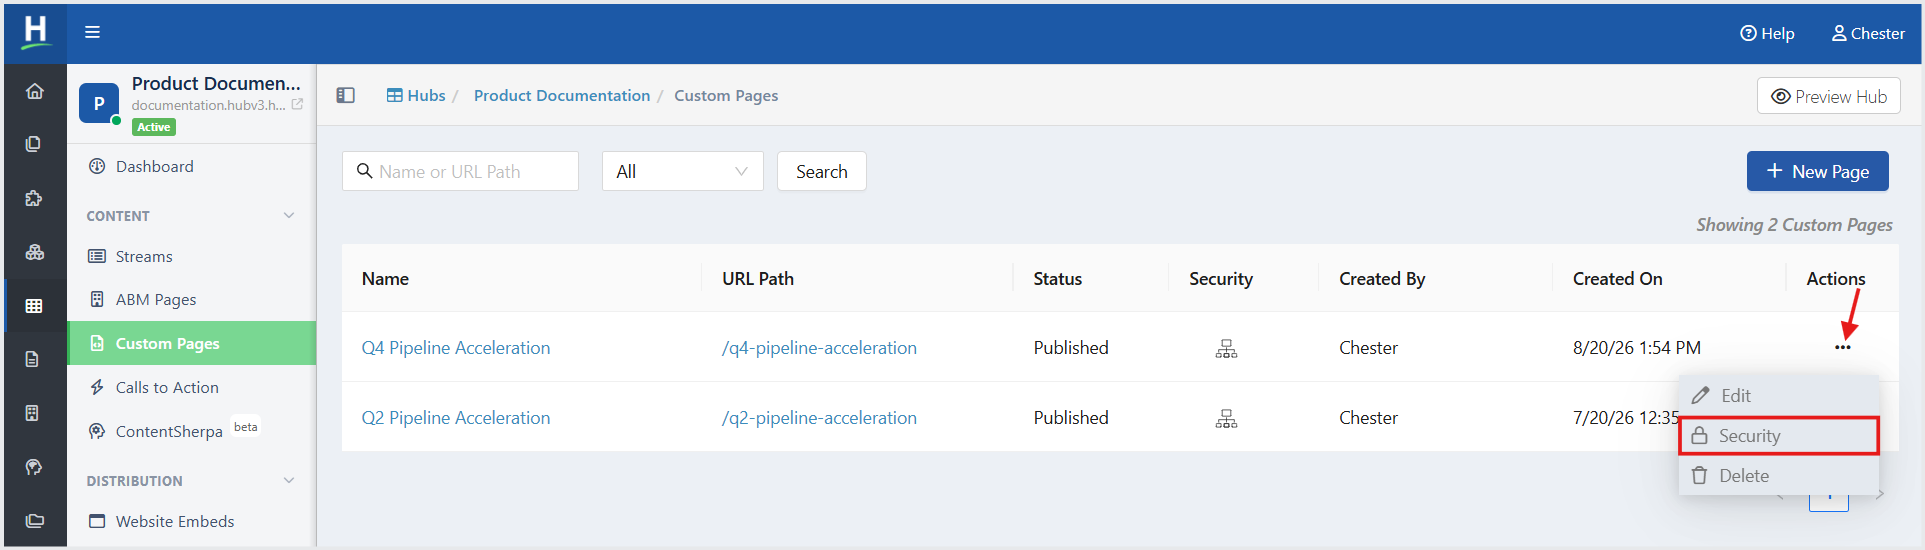Open the puzzle piece integrations icon

click(x=34, y=198)
